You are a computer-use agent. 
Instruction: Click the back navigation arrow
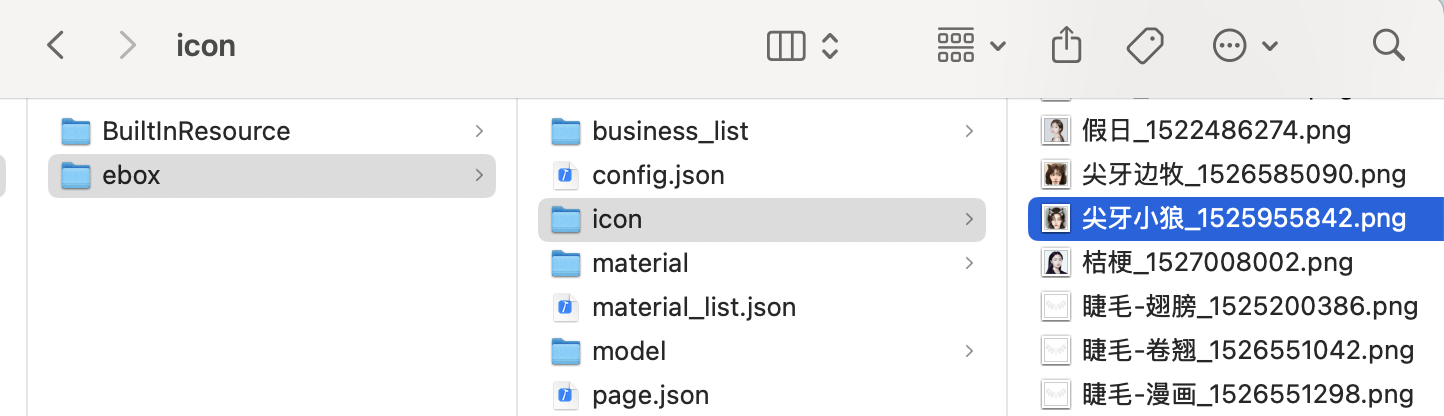click(x=56, y=45)
